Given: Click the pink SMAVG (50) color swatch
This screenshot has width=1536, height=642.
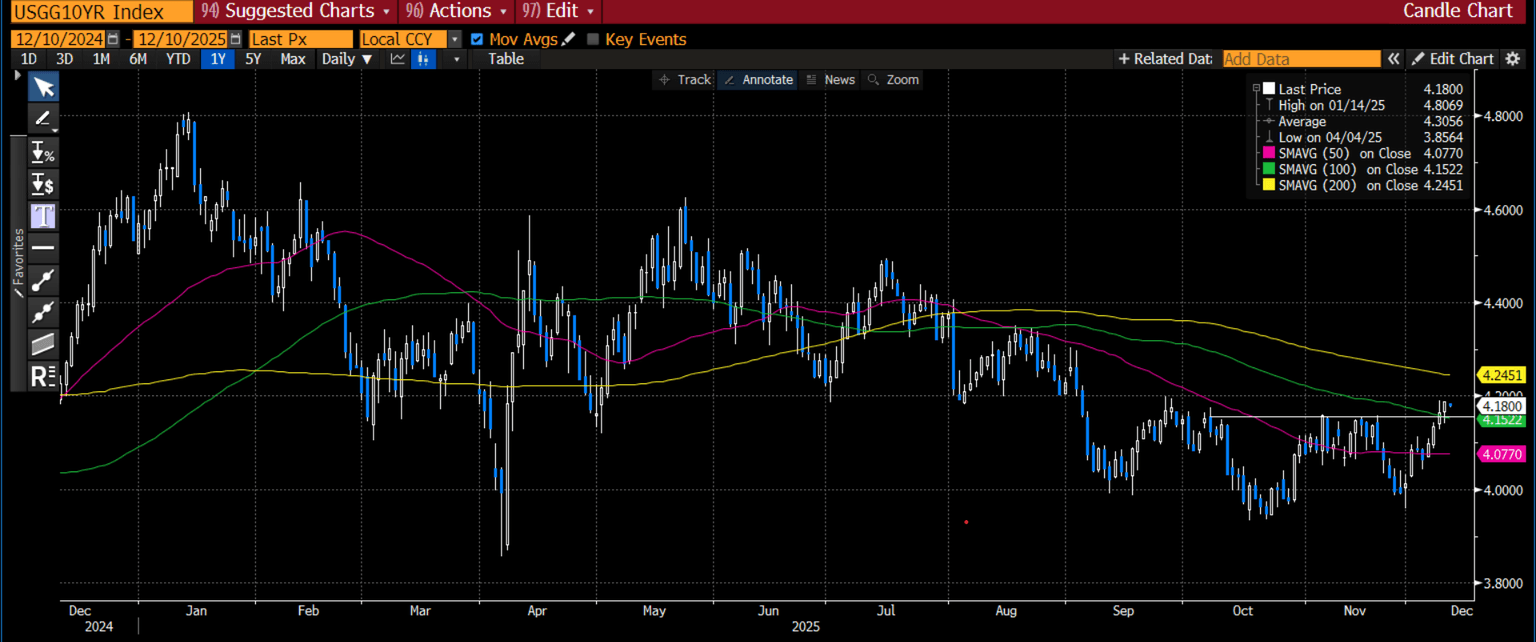Looking at the screenshot, I should tap(1269, 153).
